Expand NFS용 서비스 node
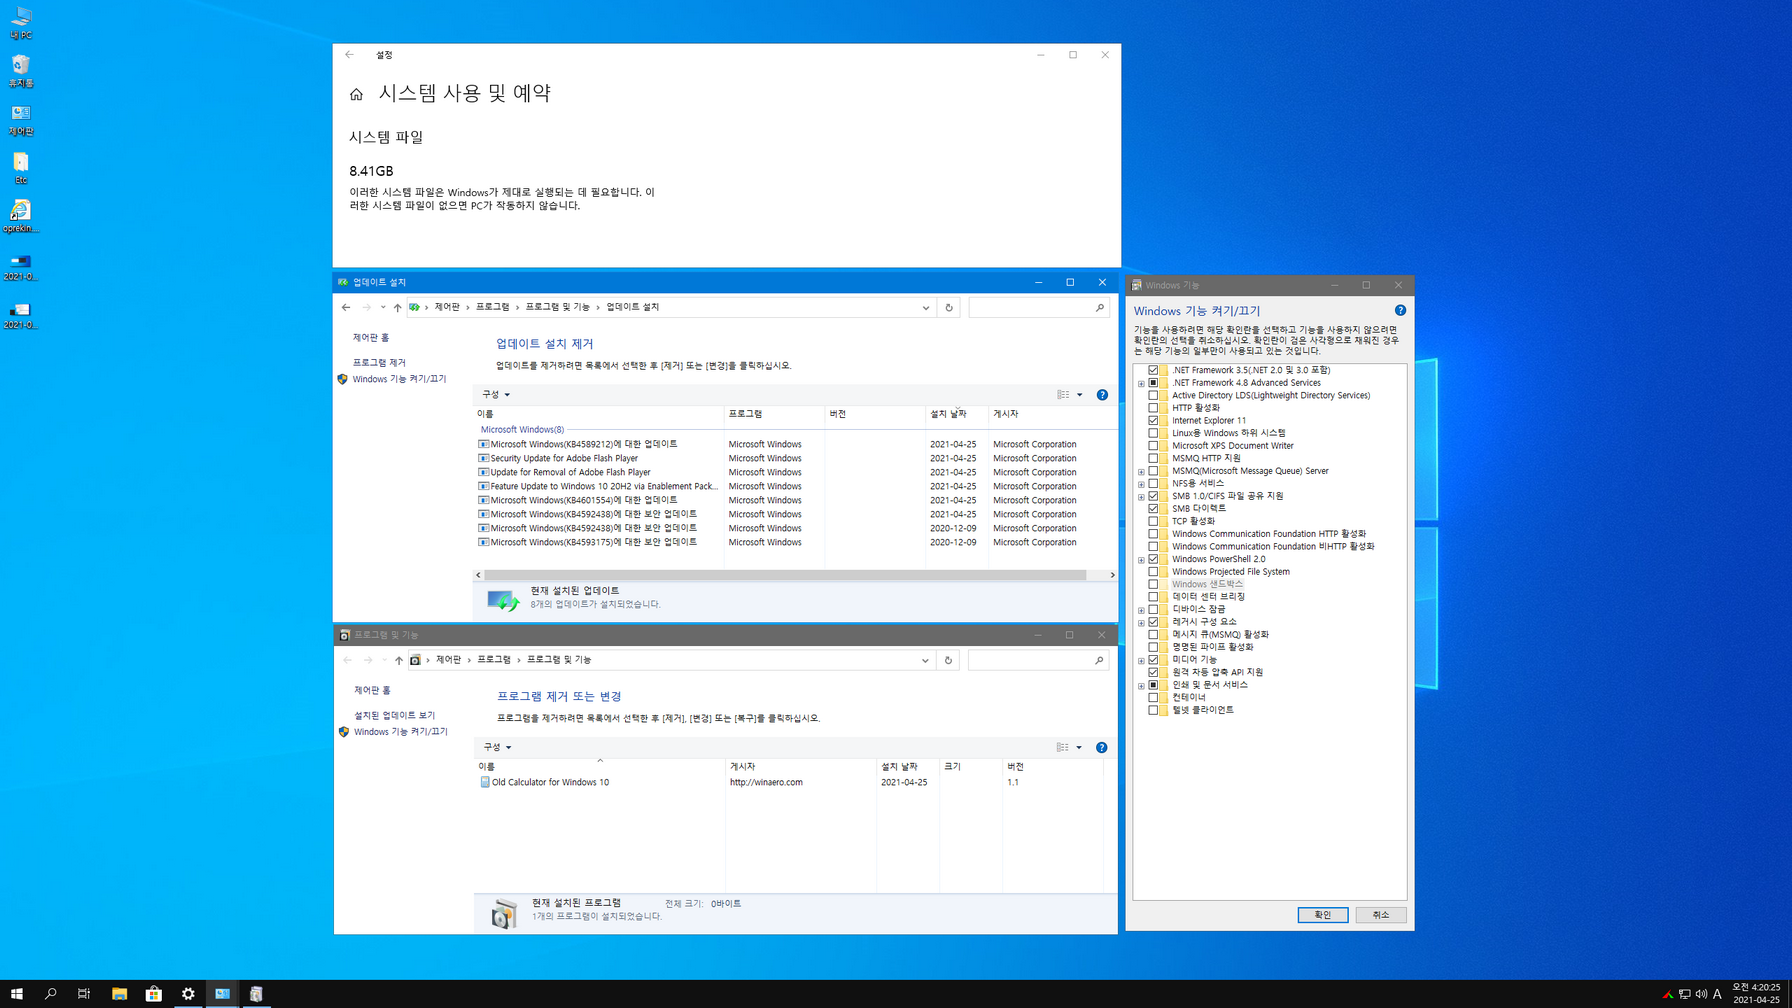The width and height of the screenshot is (1792, 1008). coord(1141,484)
